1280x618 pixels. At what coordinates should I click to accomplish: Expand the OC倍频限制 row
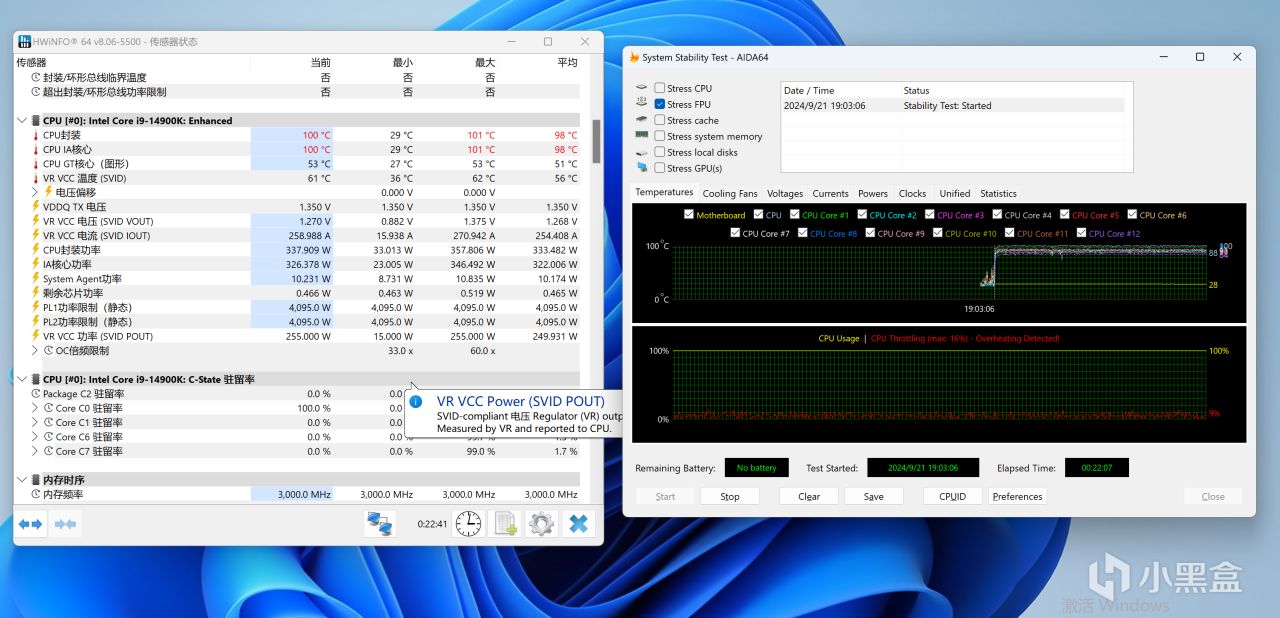tap(35, 351)
